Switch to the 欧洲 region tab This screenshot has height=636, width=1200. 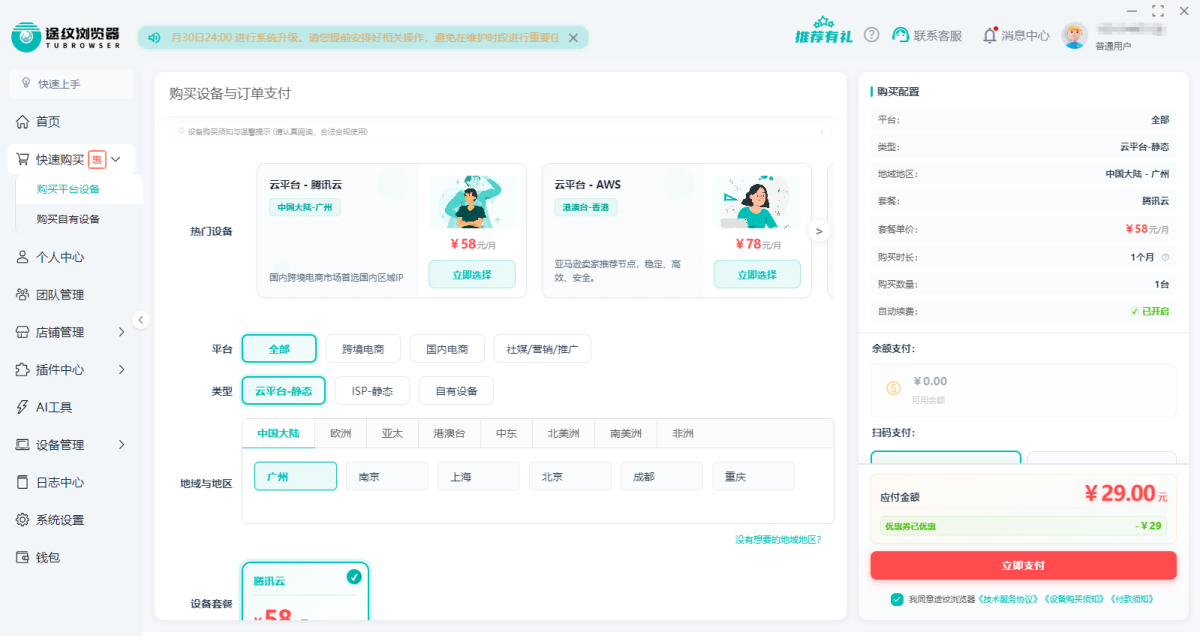(x=341, y=434)
